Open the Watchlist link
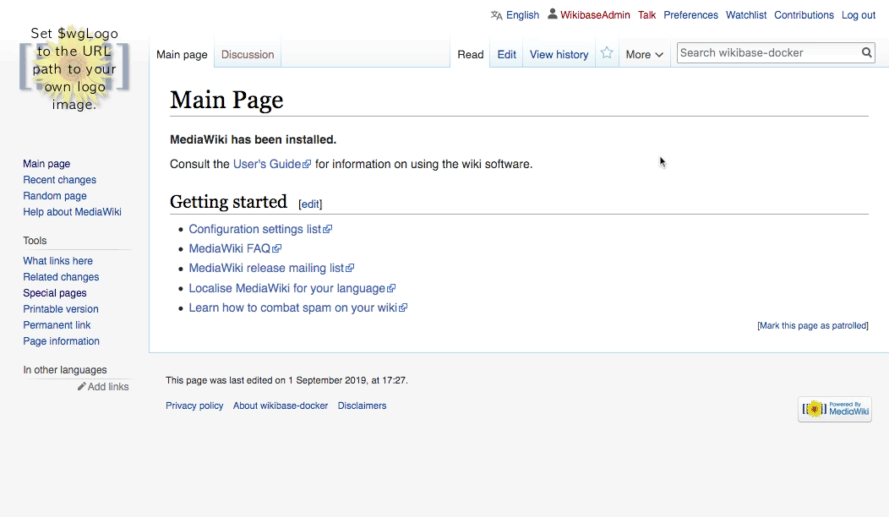Screen dimensions: 889x517 pyautogui.click(x=746, y=15)
